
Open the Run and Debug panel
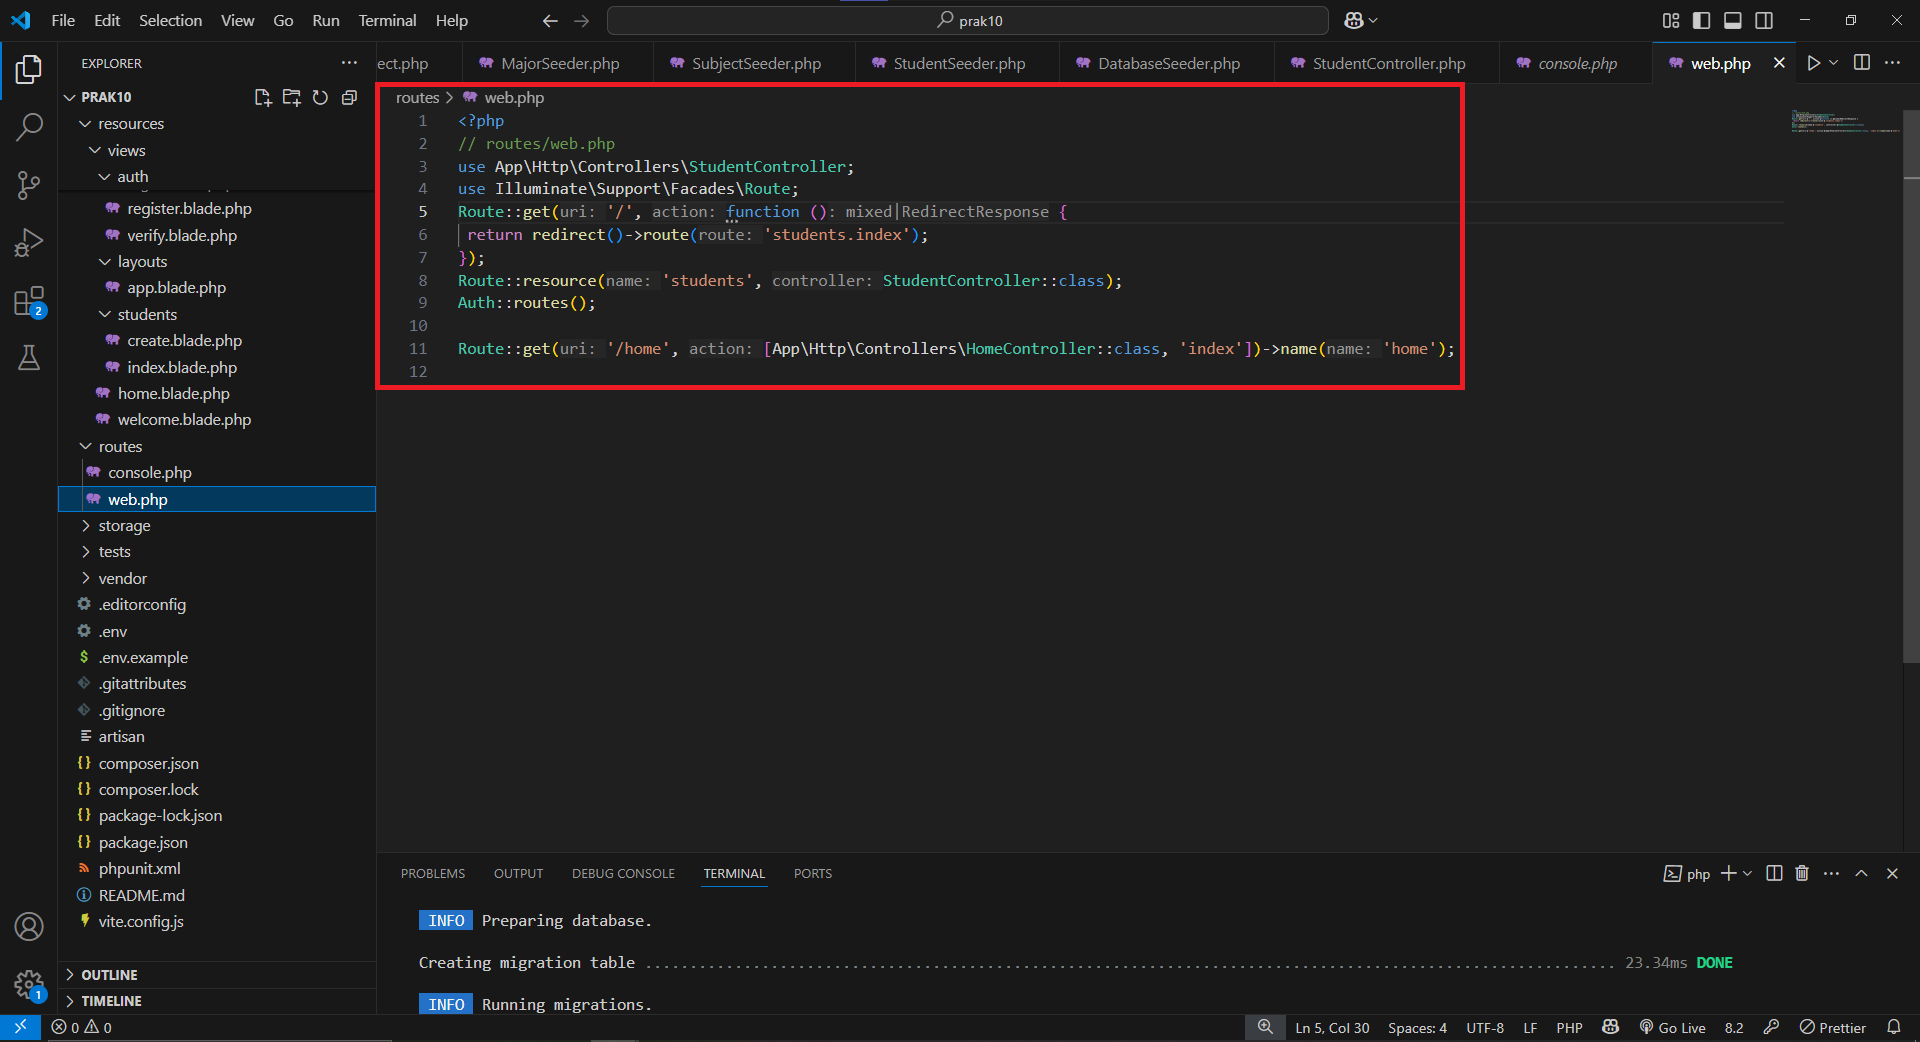point(29,242)
